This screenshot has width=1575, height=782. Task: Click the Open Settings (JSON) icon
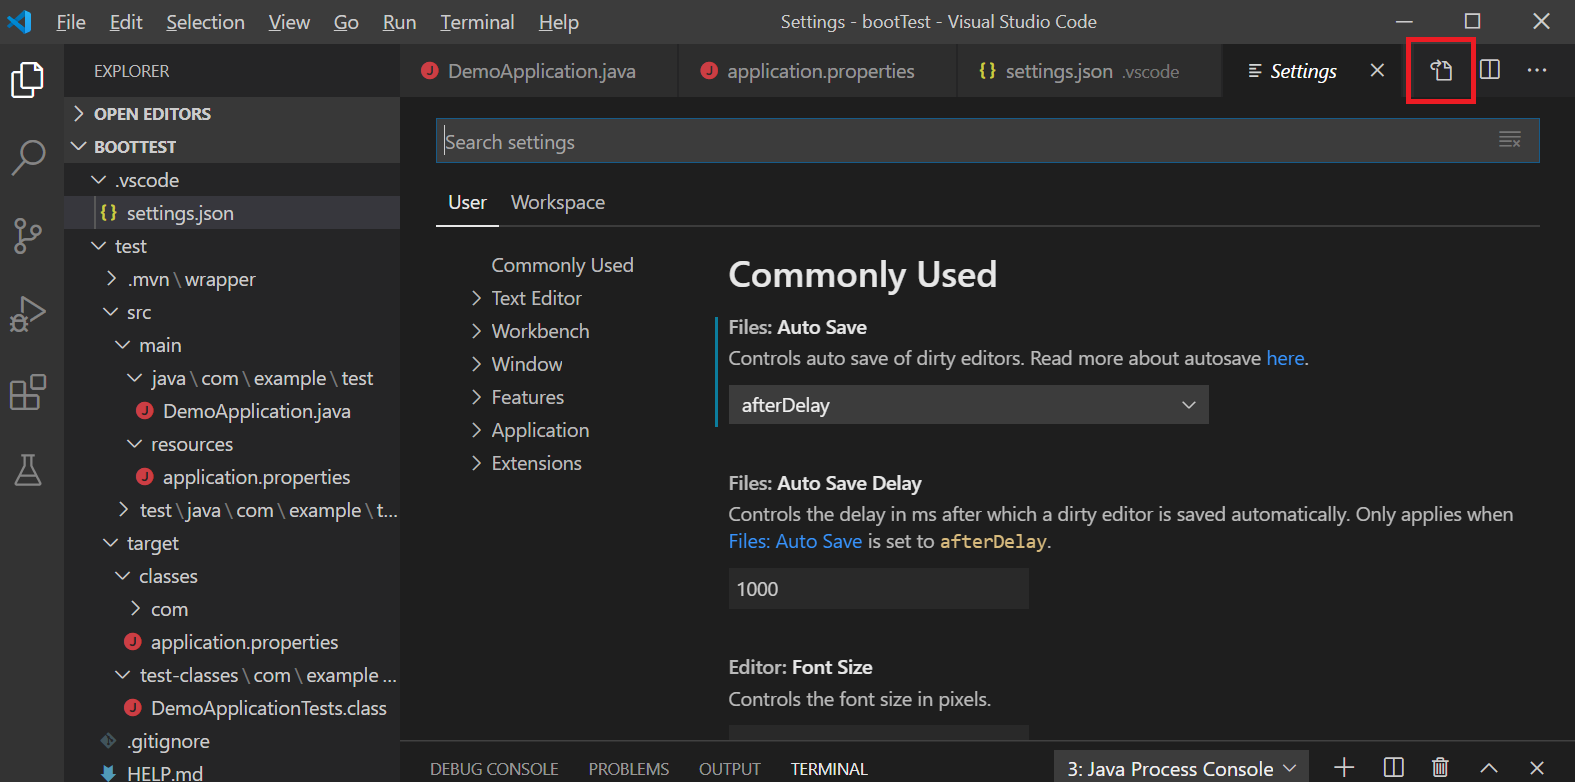[x=1441, y=70]
